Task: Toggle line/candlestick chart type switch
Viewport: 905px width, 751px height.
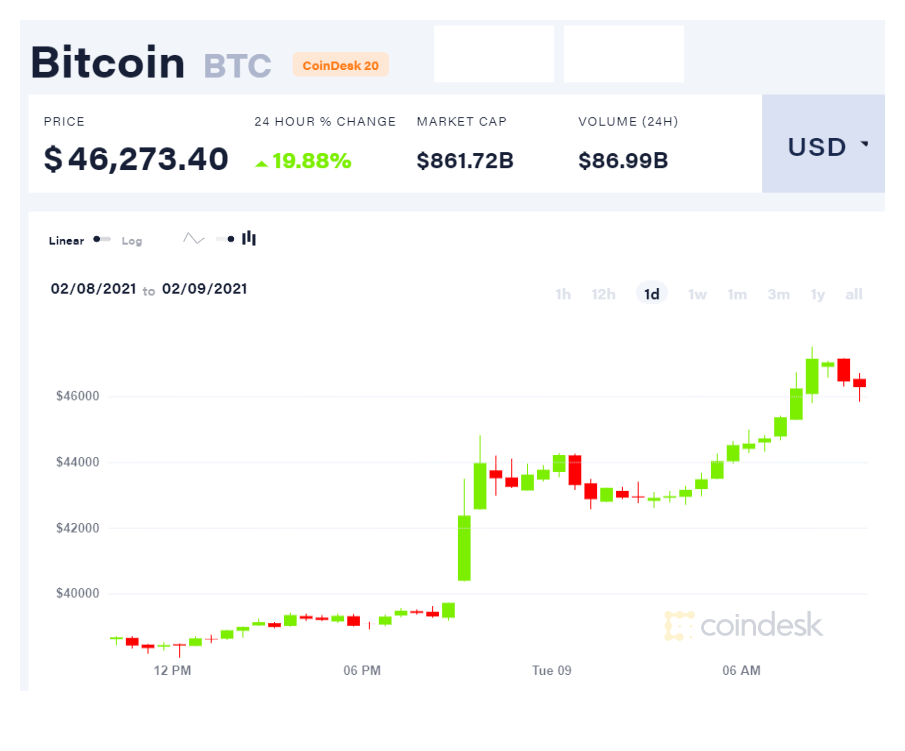Action: (x=225, y=239)
